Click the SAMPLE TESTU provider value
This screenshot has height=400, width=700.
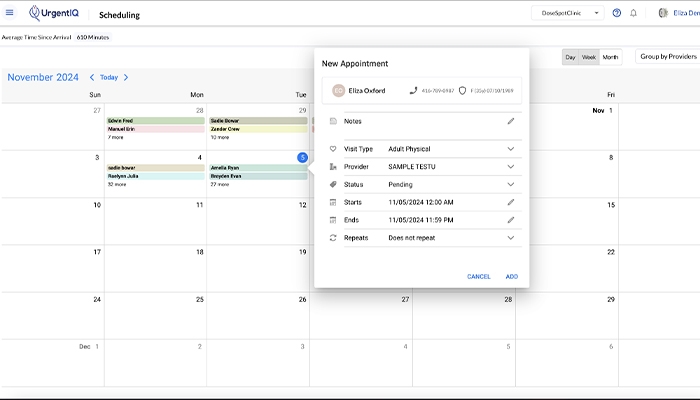click(x=412, y=167)
